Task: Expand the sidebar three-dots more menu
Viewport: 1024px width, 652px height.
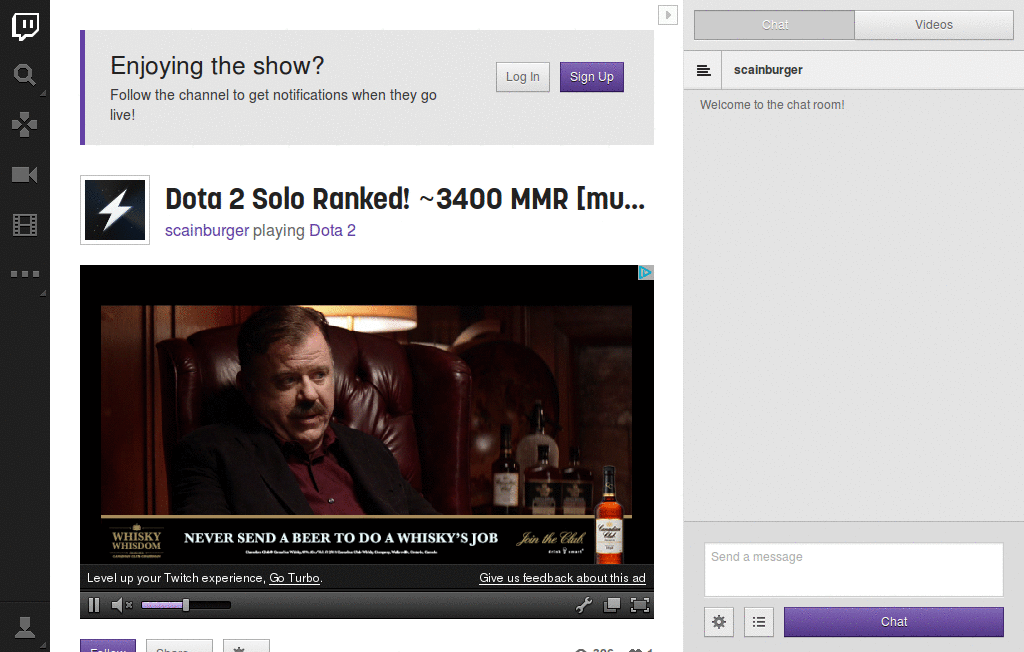Action: pyautogui.click(x=25, y=274)
